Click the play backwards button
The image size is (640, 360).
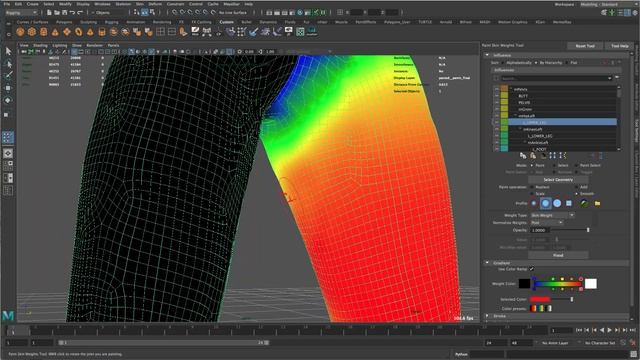(x=602, y=330)
